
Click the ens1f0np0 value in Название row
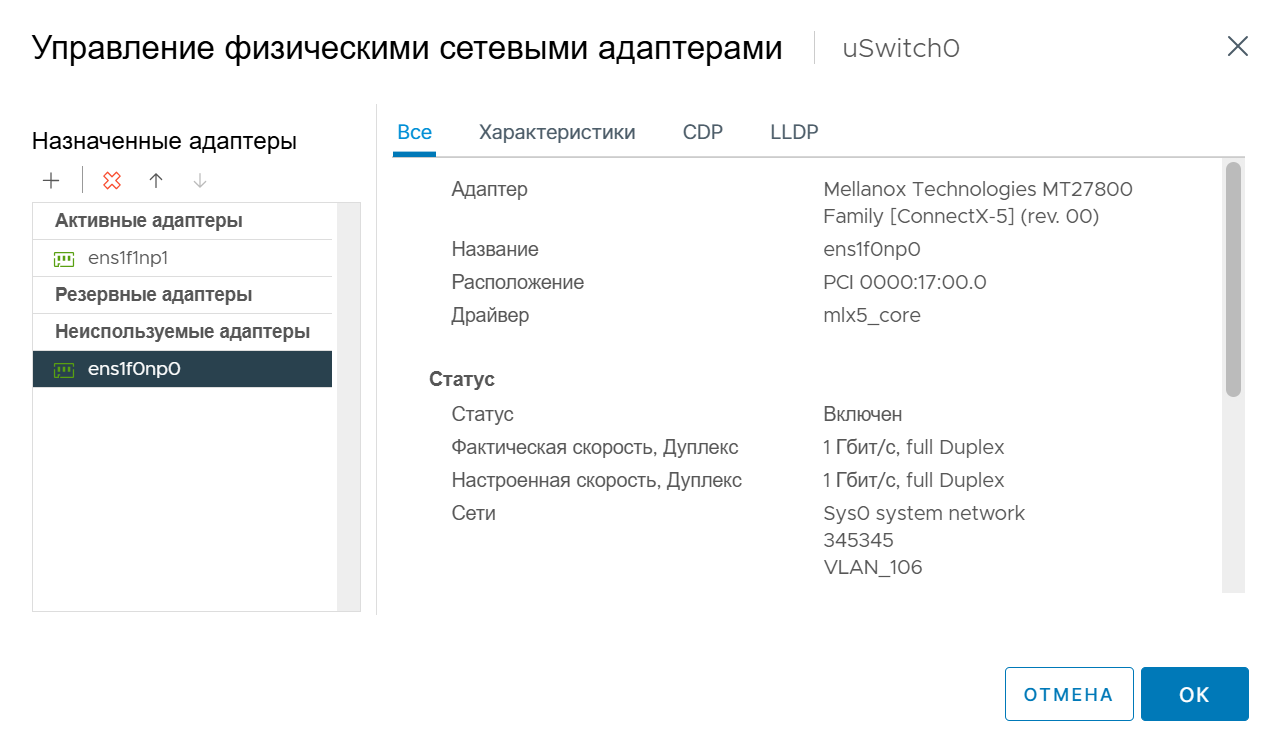point(872,250)
